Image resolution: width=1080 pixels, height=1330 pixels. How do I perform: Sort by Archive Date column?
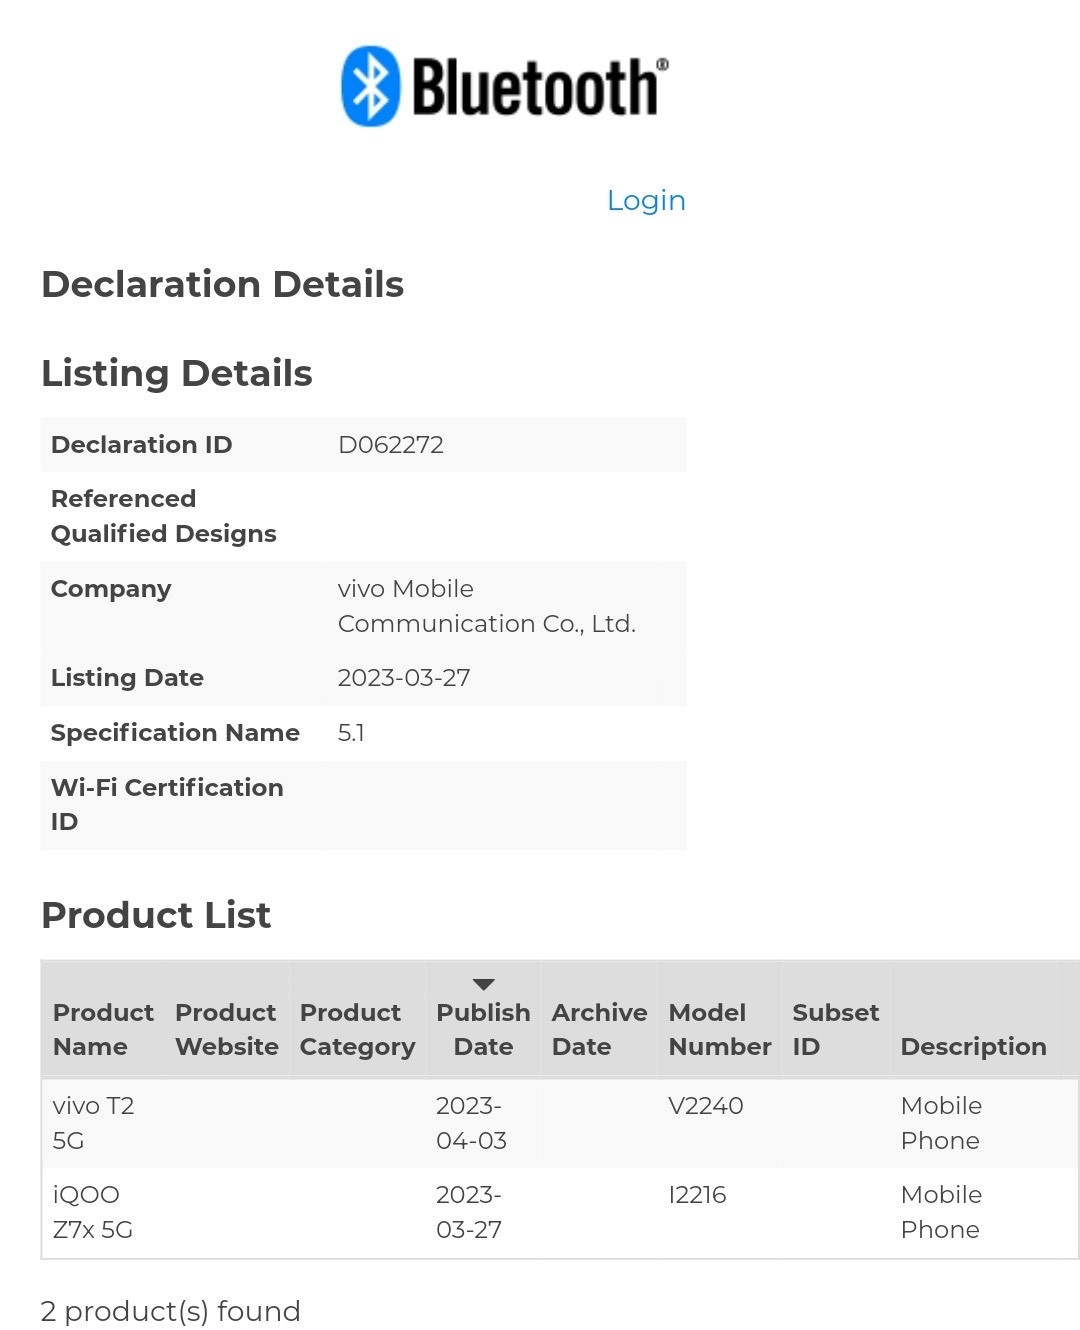pos(599,1029)
